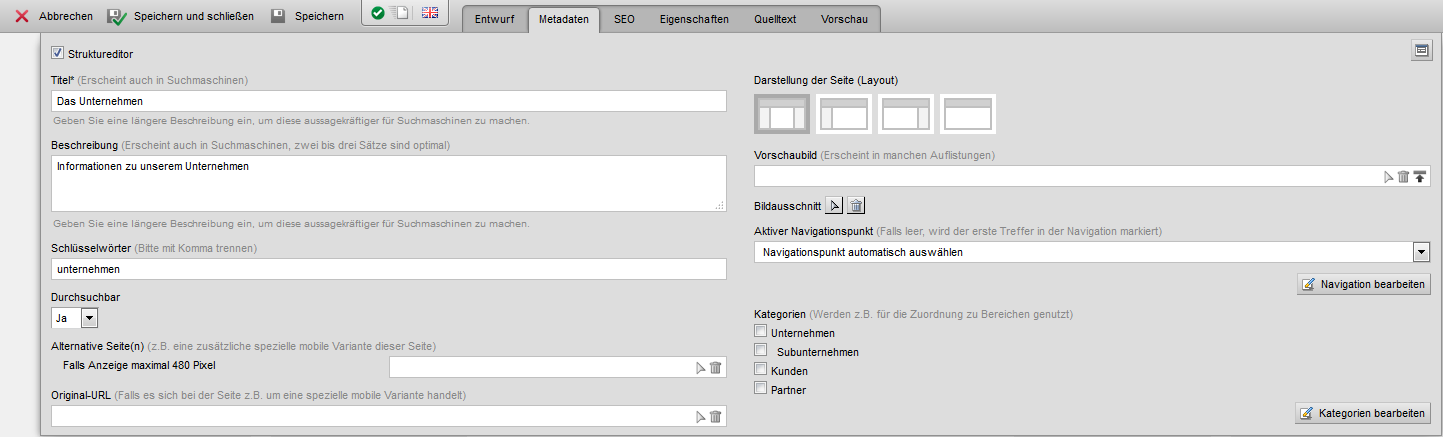Enable the Unternehmen category checkbox
The width and height of the screenshot is (1443, 437).
coord(761,331)
